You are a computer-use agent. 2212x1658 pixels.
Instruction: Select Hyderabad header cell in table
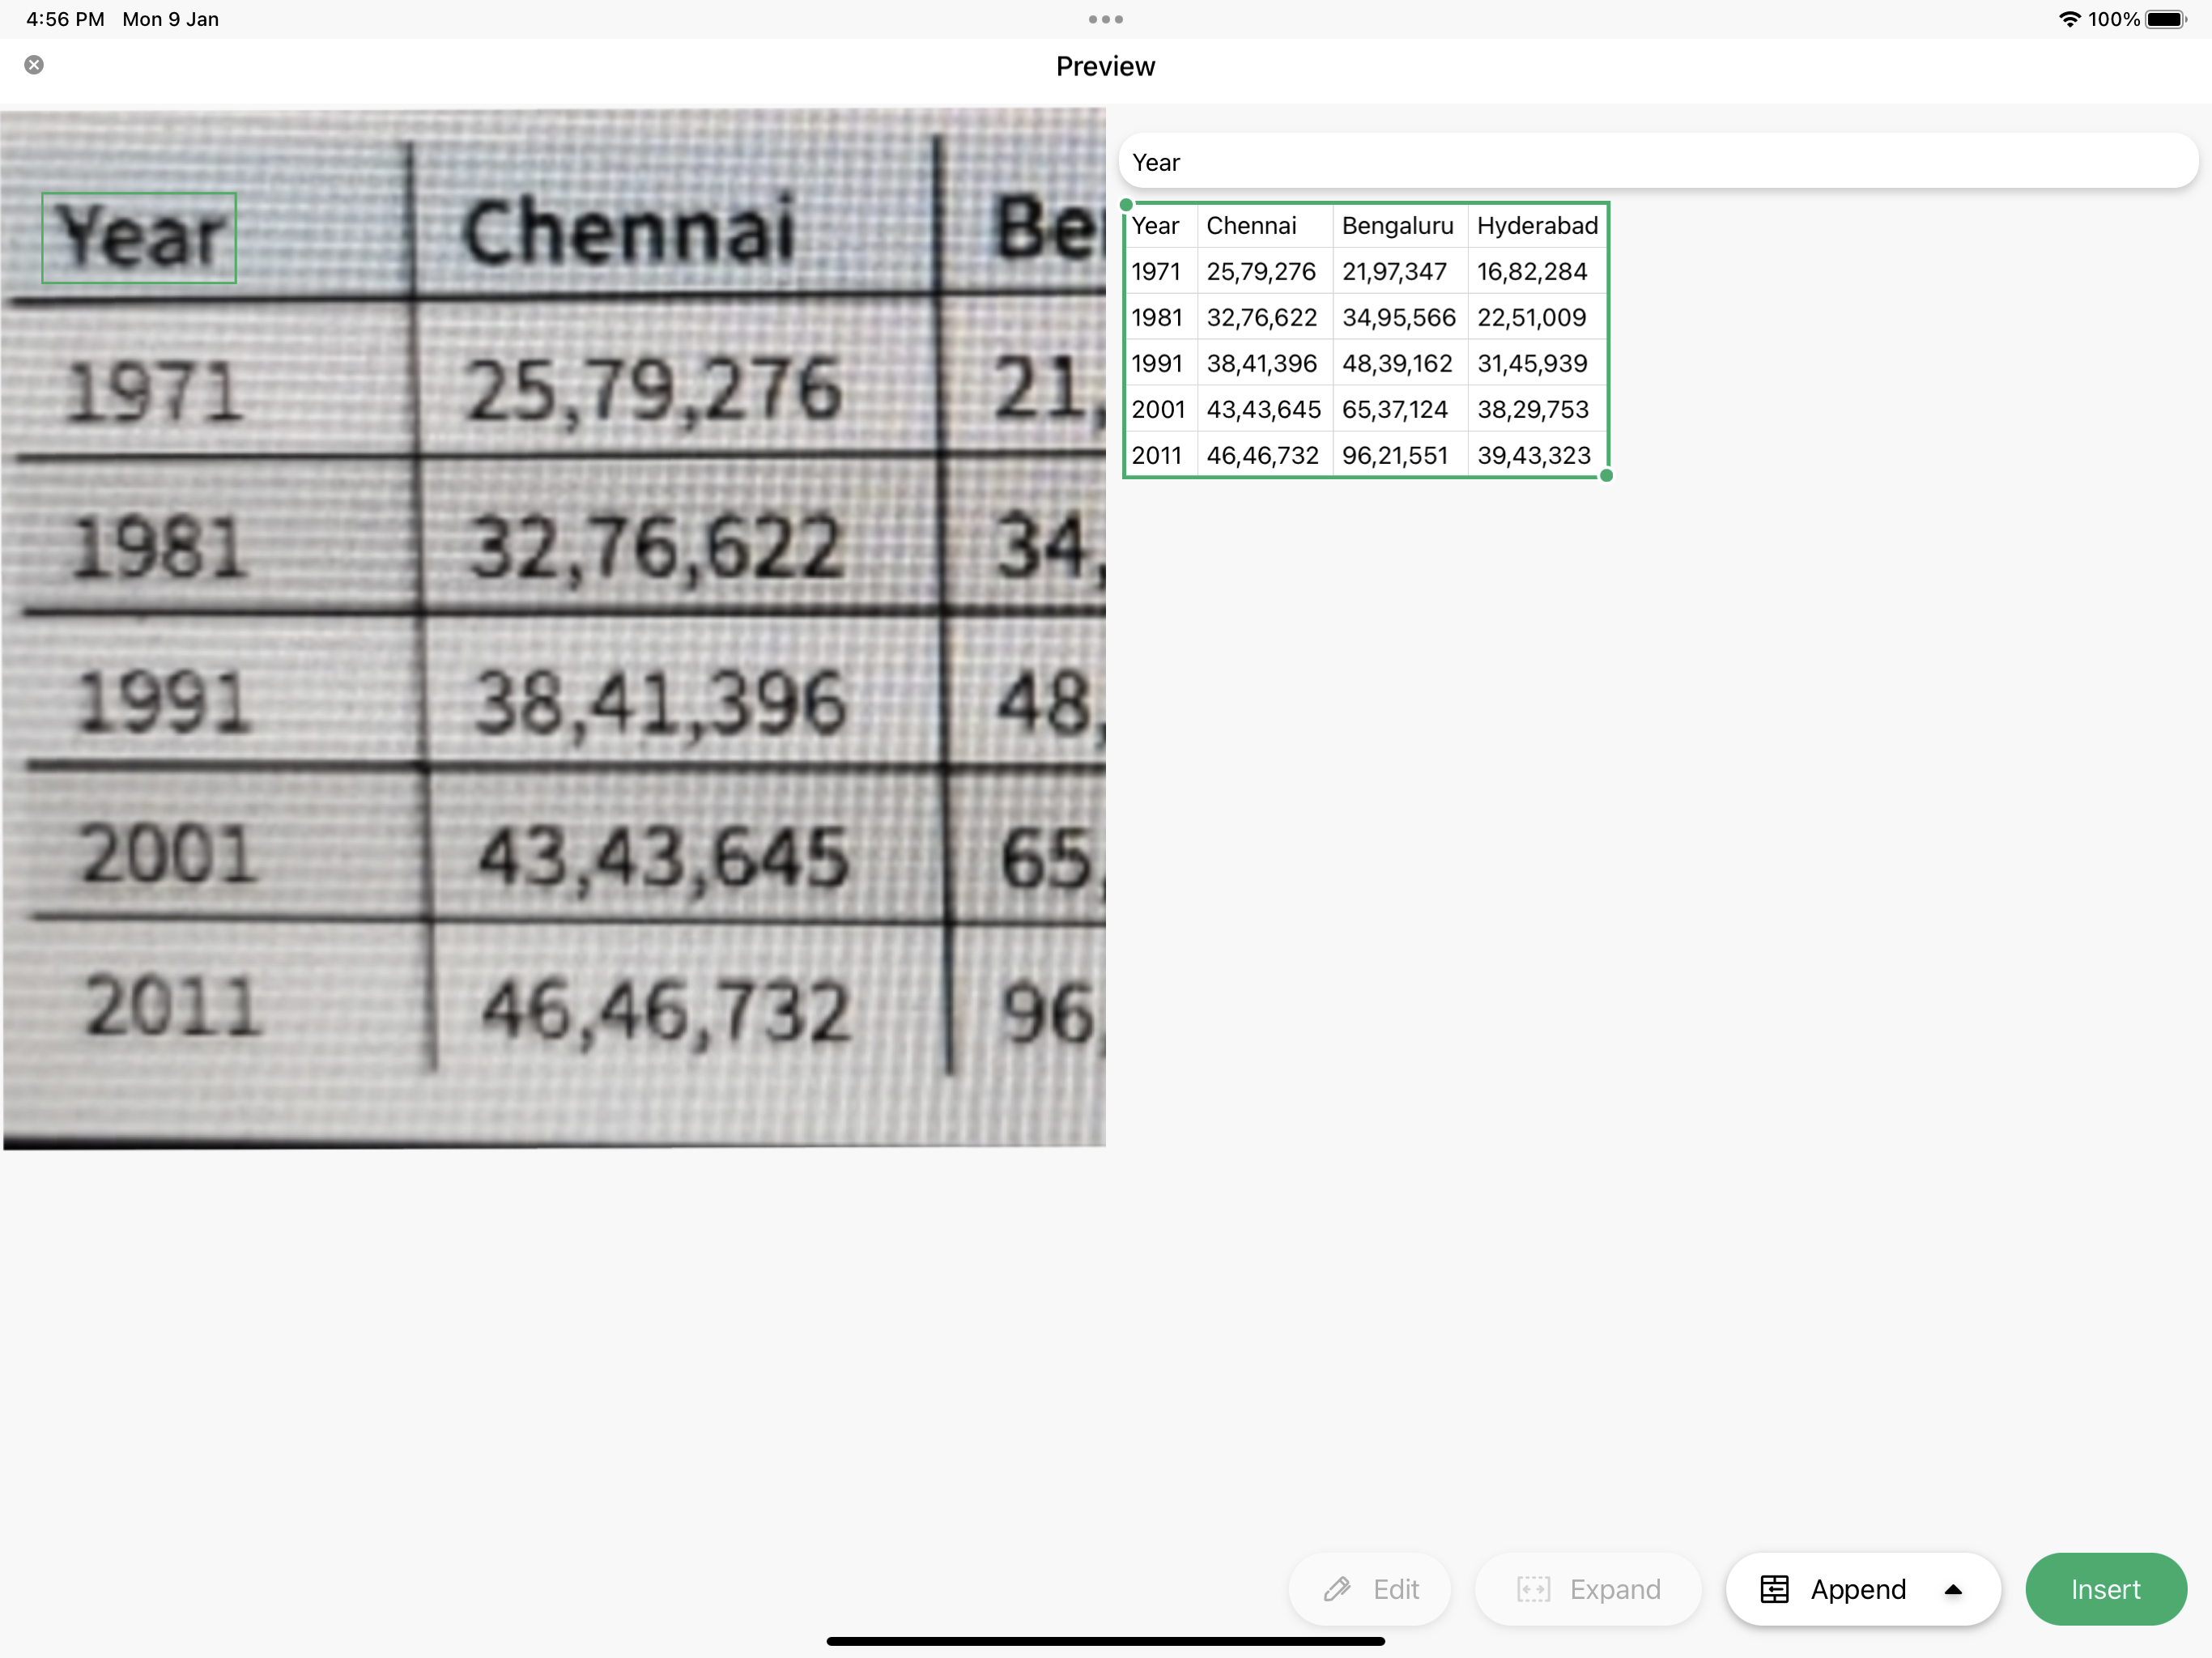pos(1538,226)
